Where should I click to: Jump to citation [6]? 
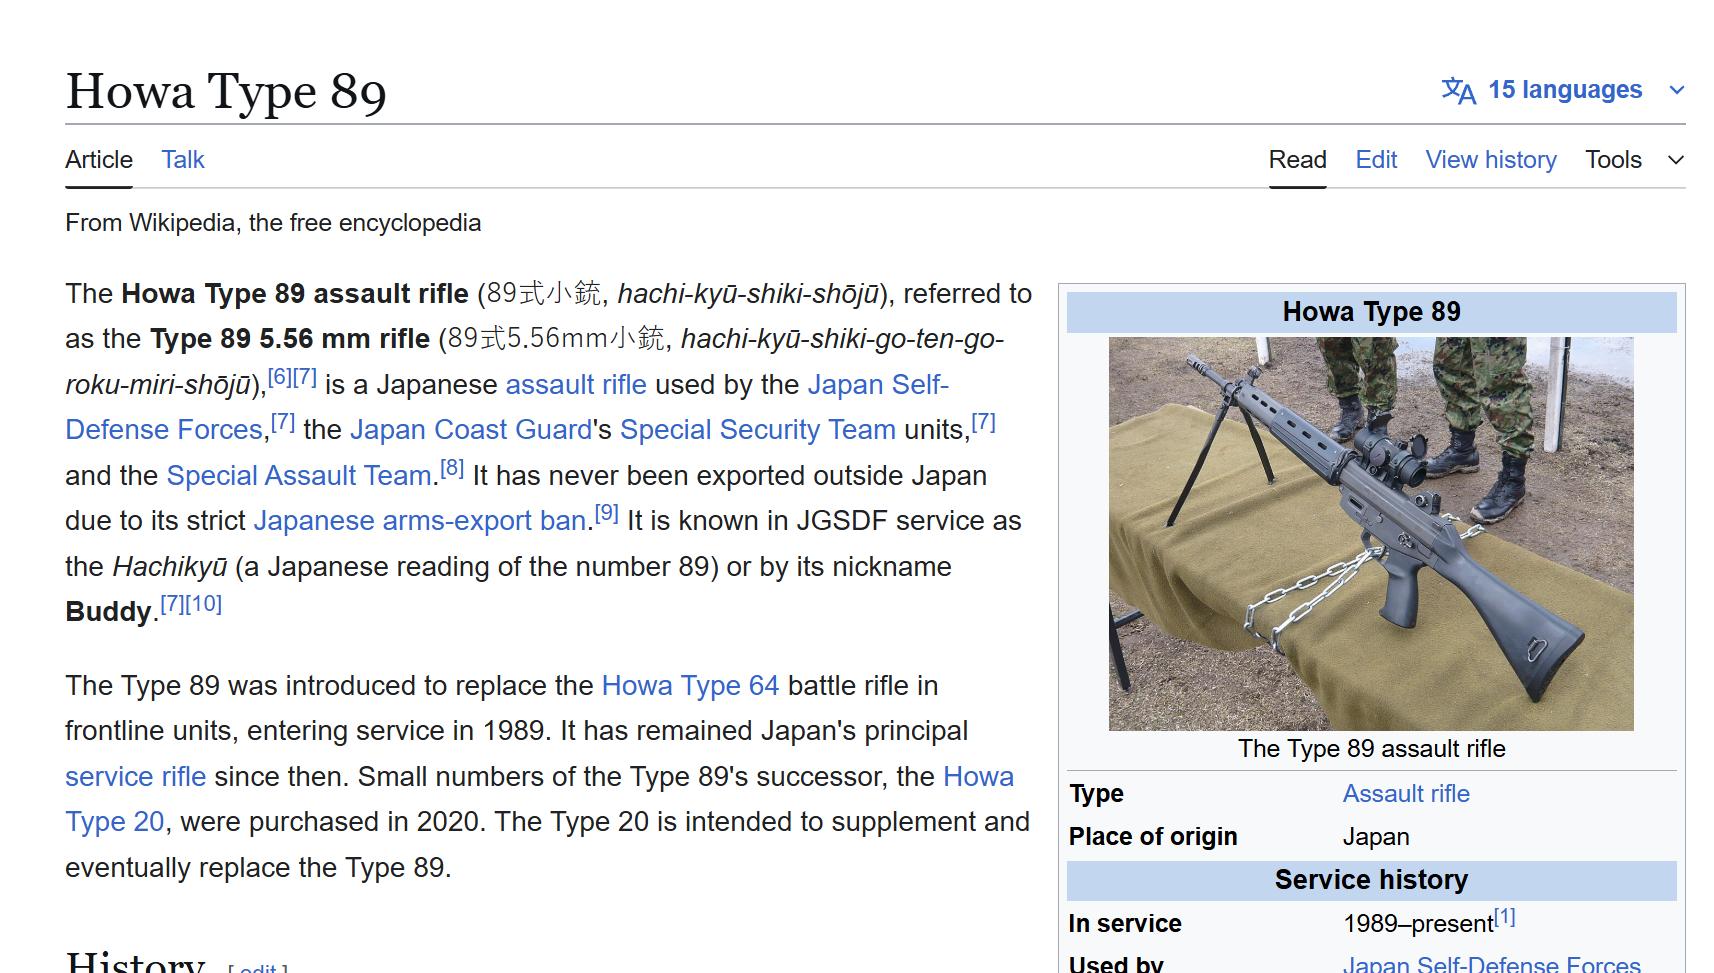tap(280, 377)
